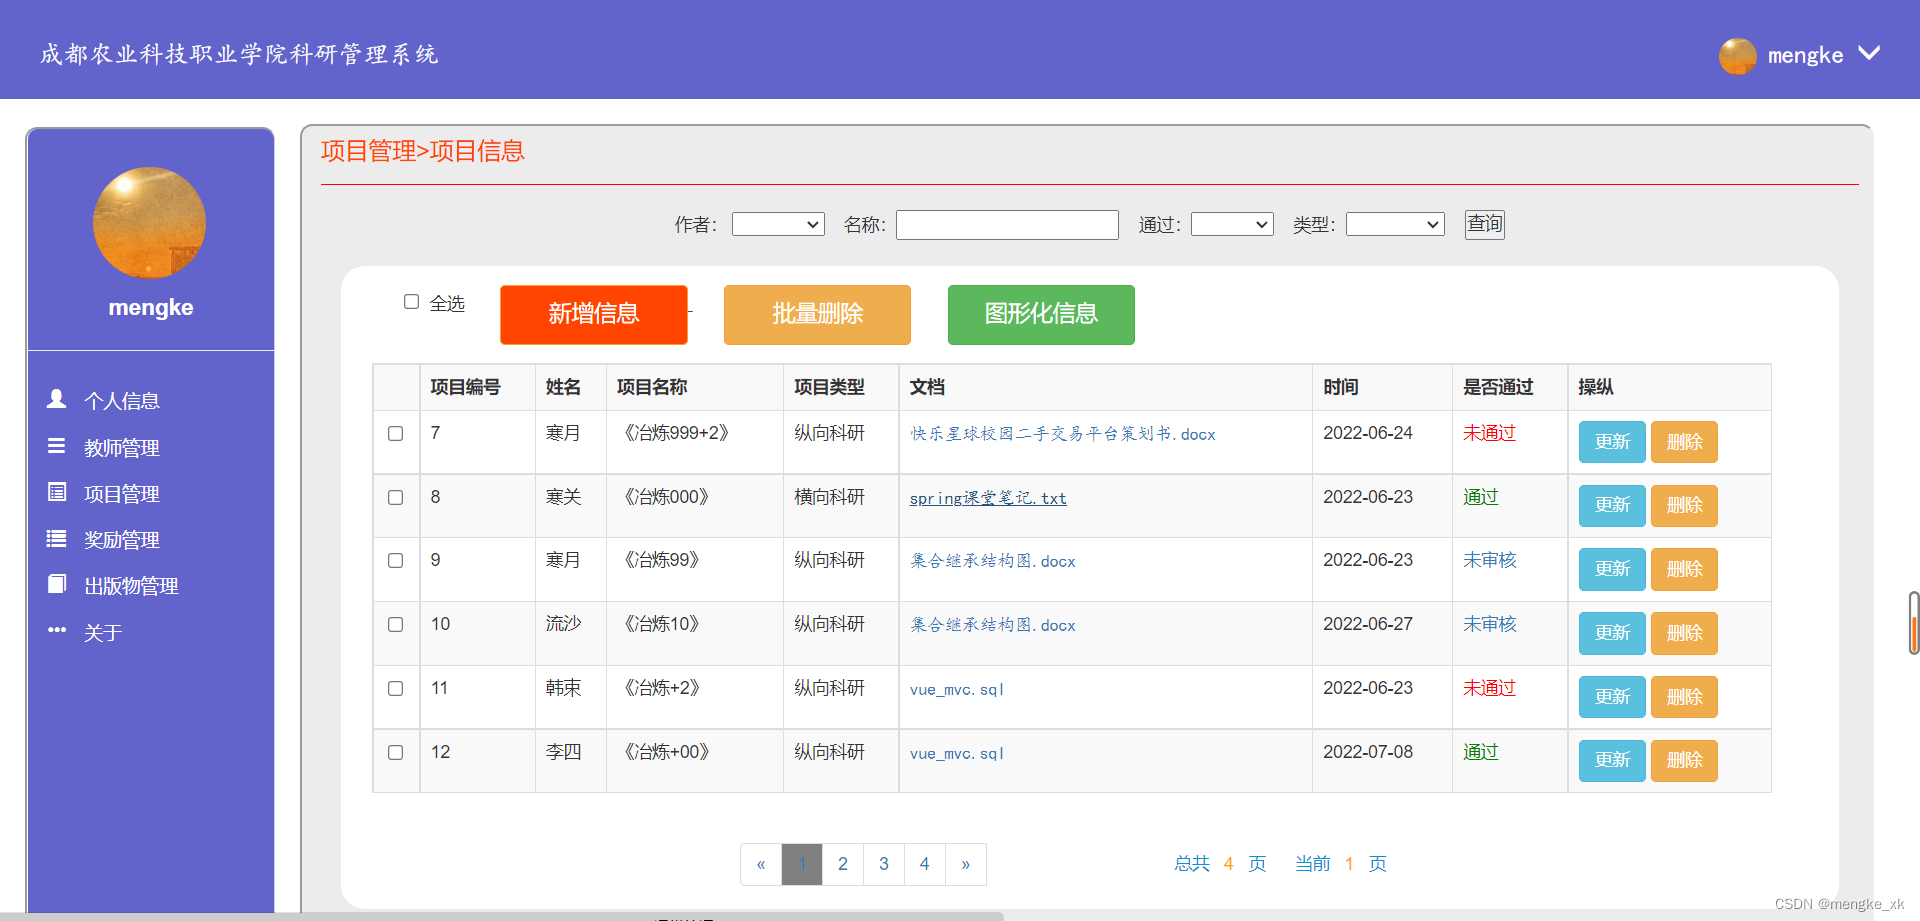
Task: Expand the 类型 dropdown filter
Action: pyautogui.click(x=1394, y=224)
